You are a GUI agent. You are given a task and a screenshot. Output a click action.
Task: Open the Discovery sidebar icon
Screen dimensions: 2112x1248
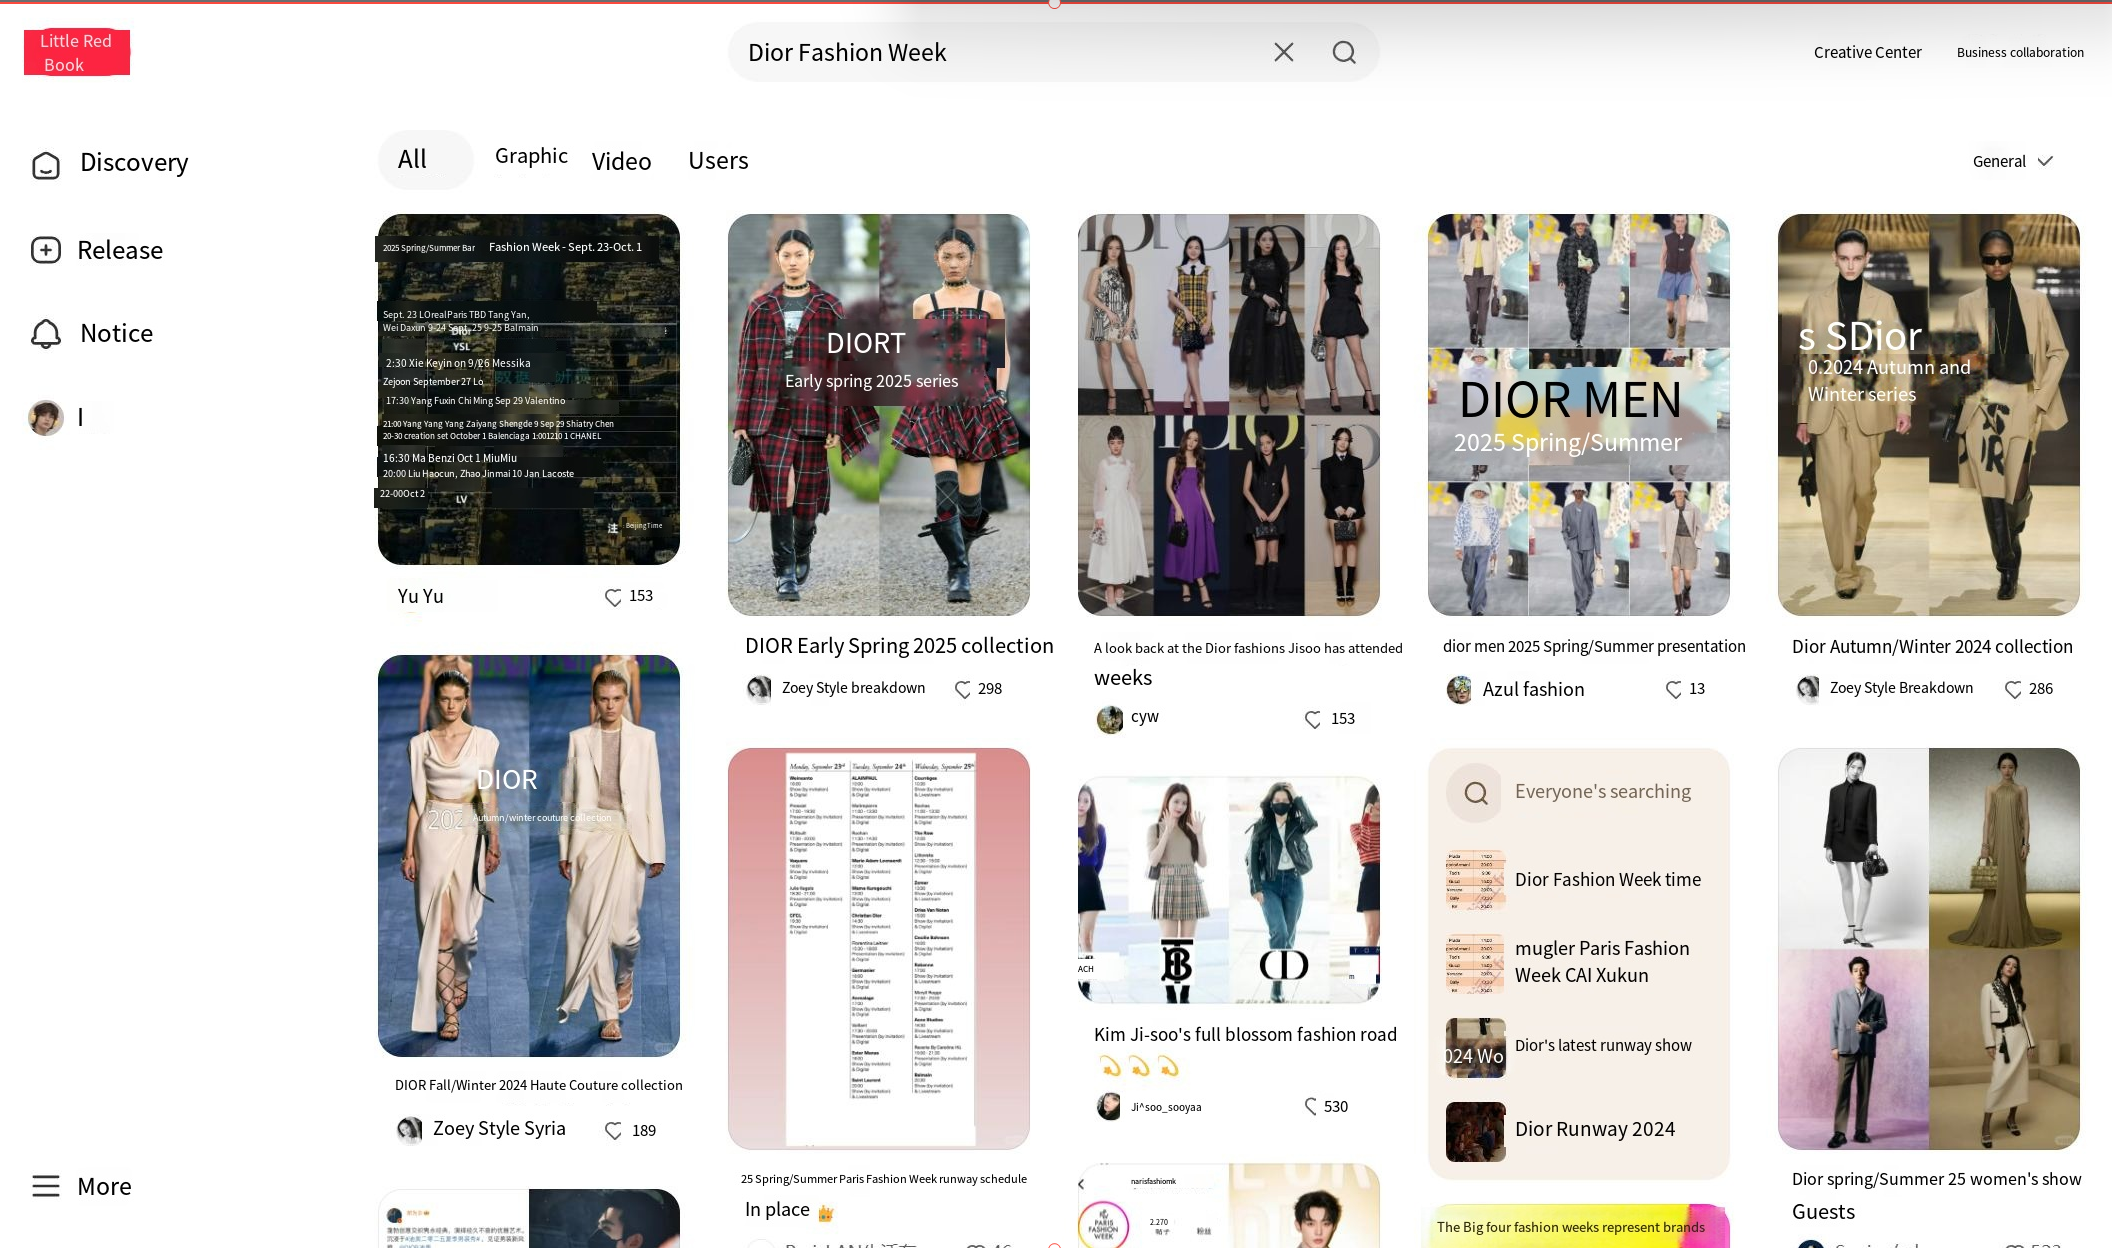click(46, 164)
